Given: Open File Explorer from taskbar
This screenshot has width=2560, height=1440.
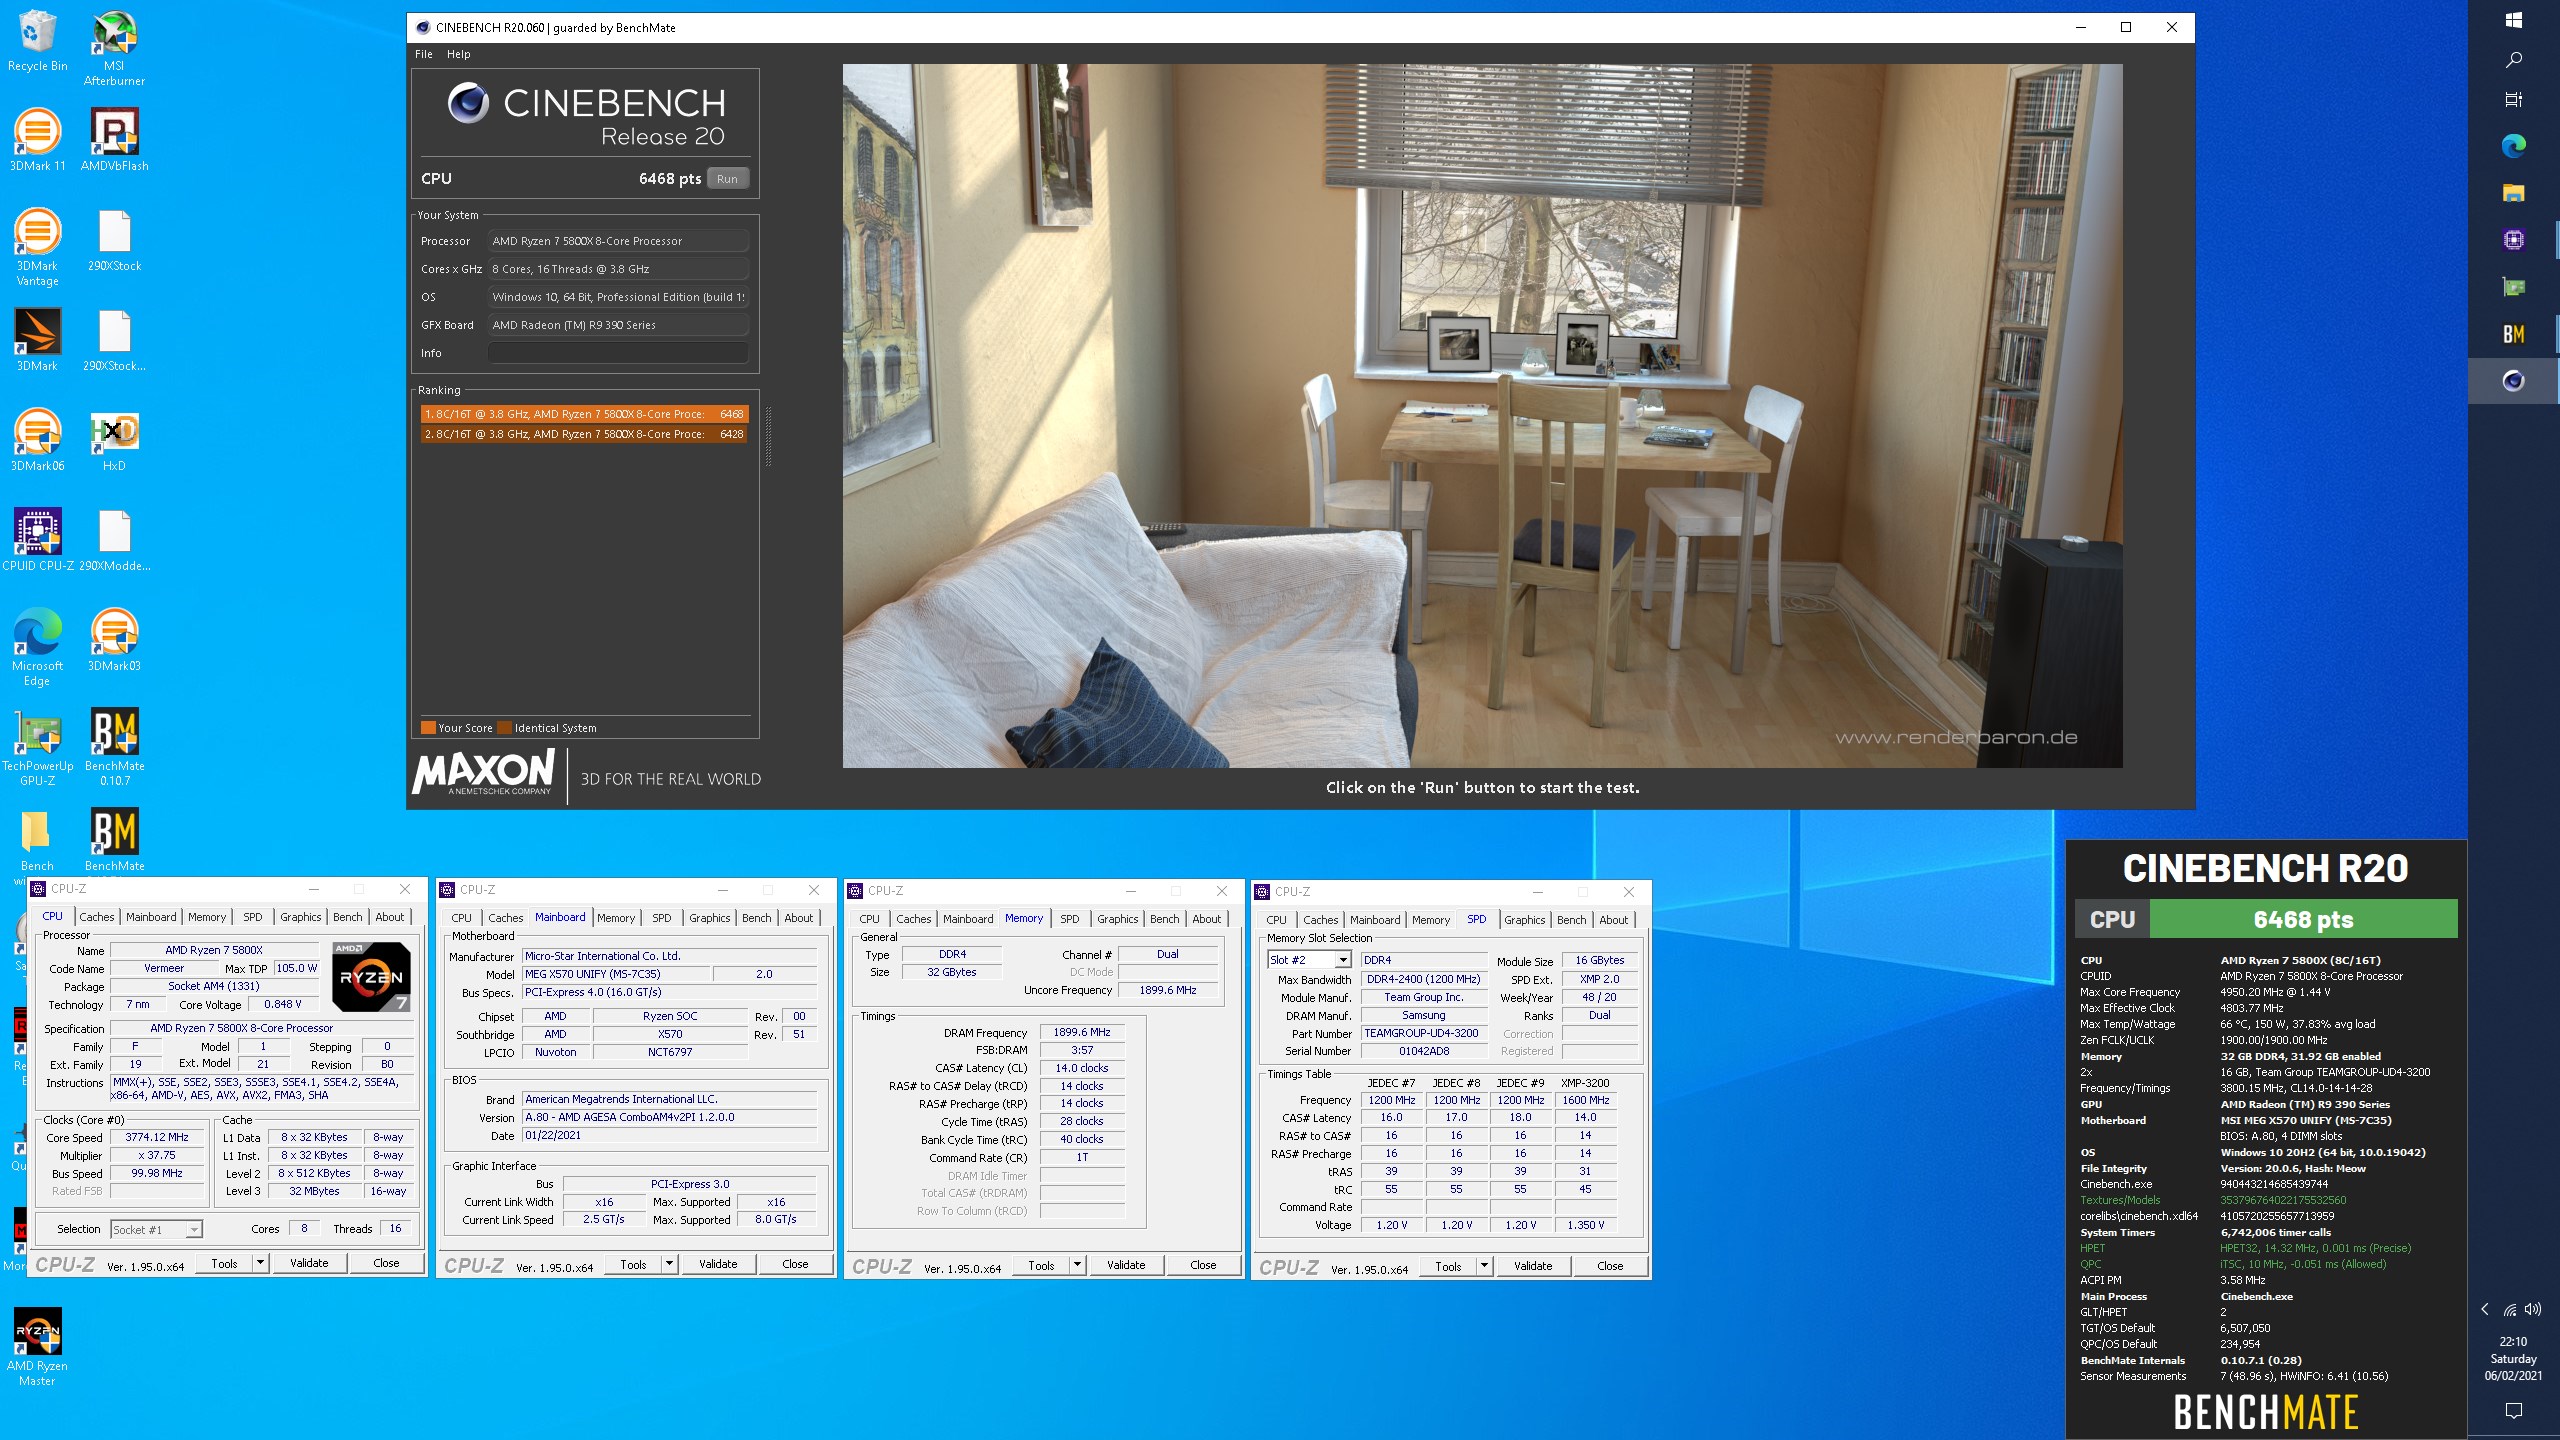Looking at the screenshot, I should pyautogui.click(x=2514, y=193).
